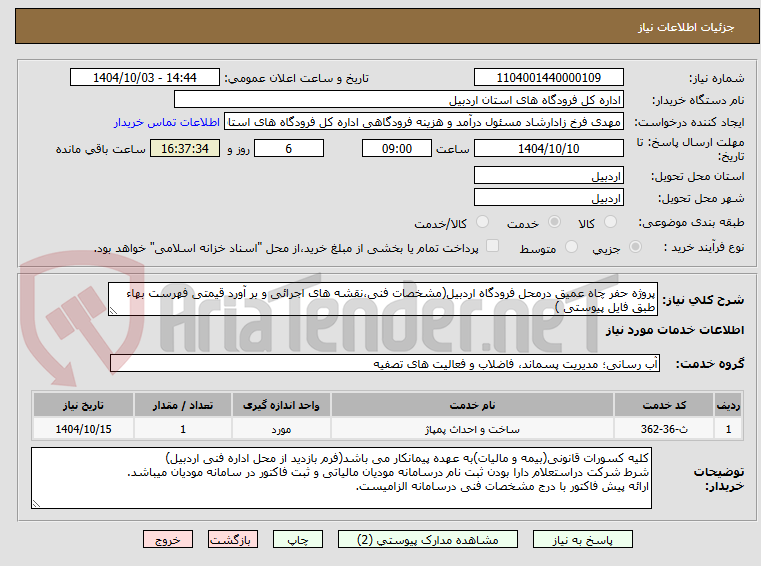Click the اطلاعات خدمات مورد نیاز heading
This screenshot has height=566, width=761.
click(x=675, y=330)
